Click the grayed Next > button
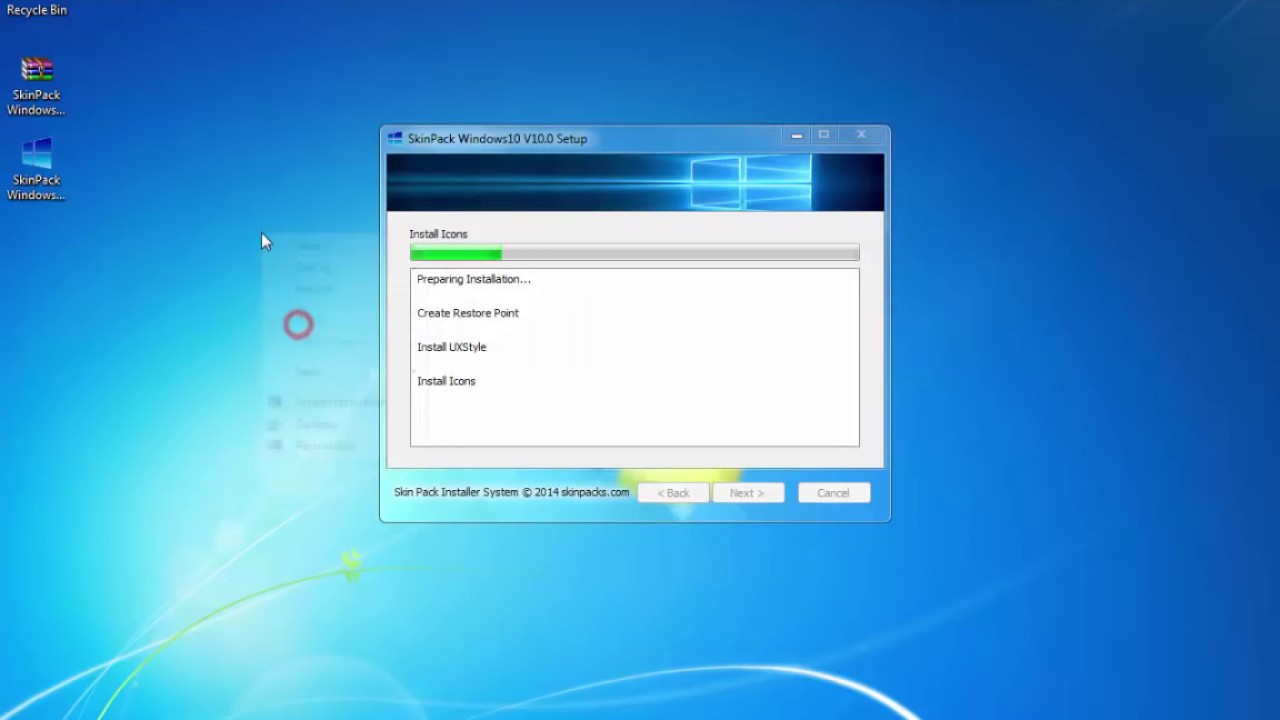The image size is (1280, 720). click(x=747, y=493)
